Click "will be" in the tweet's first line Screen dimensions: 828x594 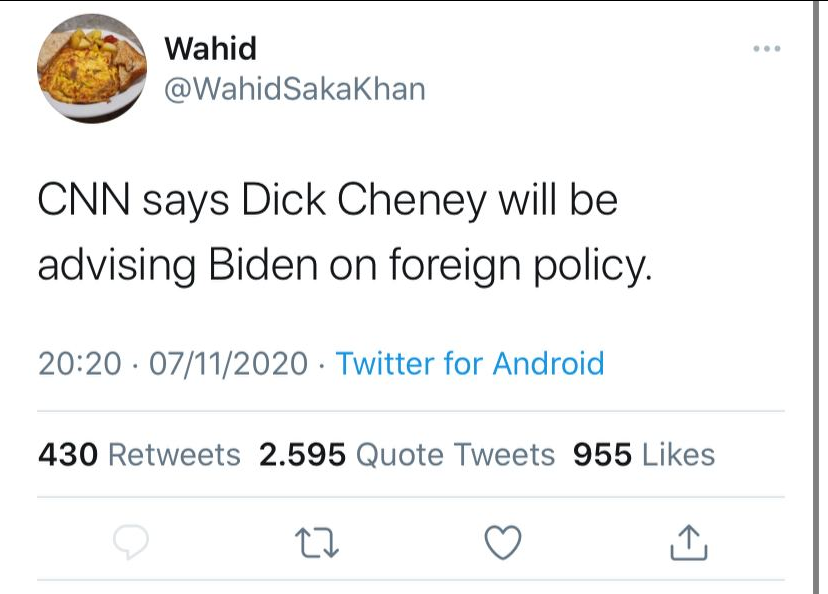(x=561, y=201)
